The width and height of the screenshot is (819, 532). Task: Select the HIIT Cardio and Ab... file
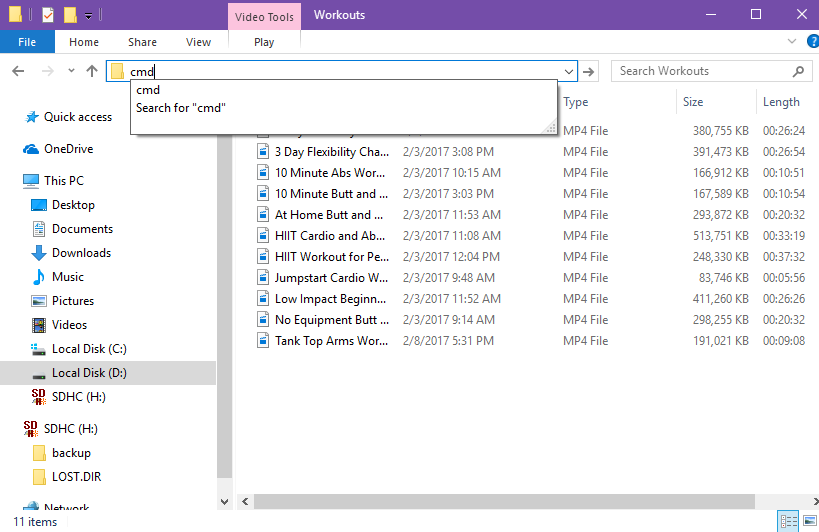[x=330, y=235]
